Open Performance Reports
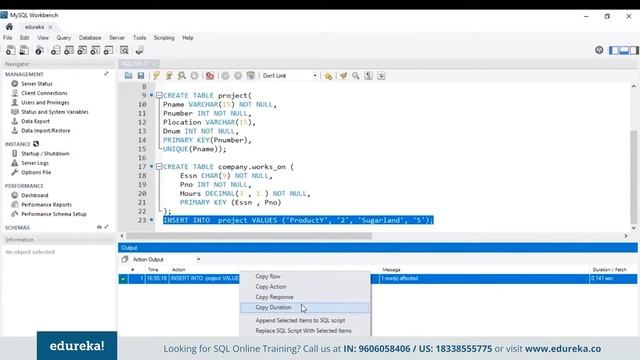The width and height of the screenshot is (640, 360). click(x=46, y=204)
